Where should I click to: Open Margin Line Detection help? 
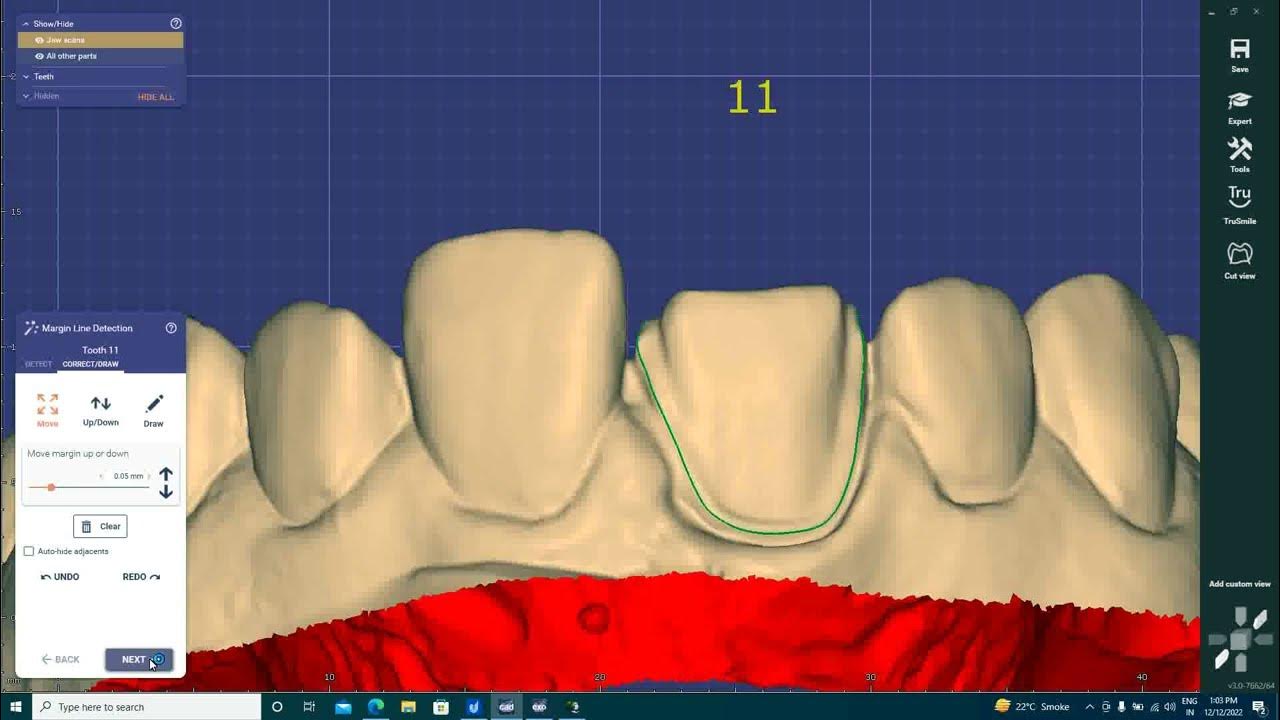click(x=171, y=328)
